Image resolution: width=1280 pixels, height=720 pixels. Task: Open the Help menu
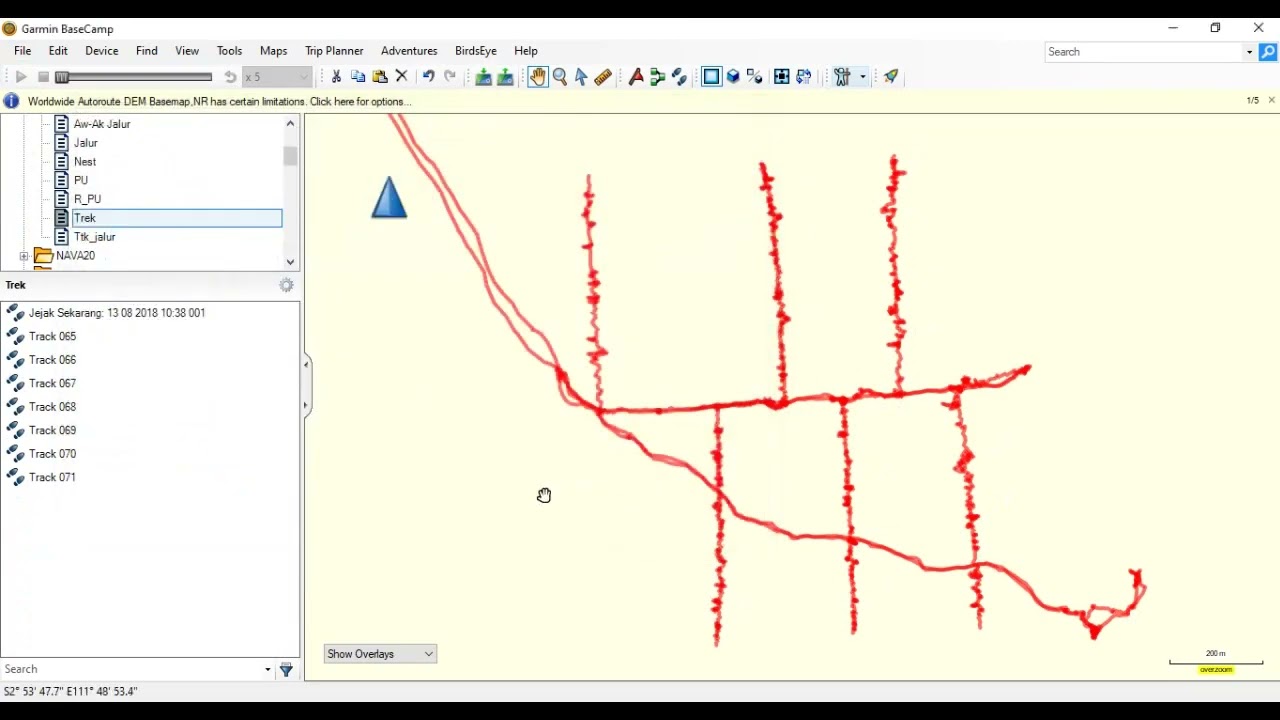click(526, 51)
